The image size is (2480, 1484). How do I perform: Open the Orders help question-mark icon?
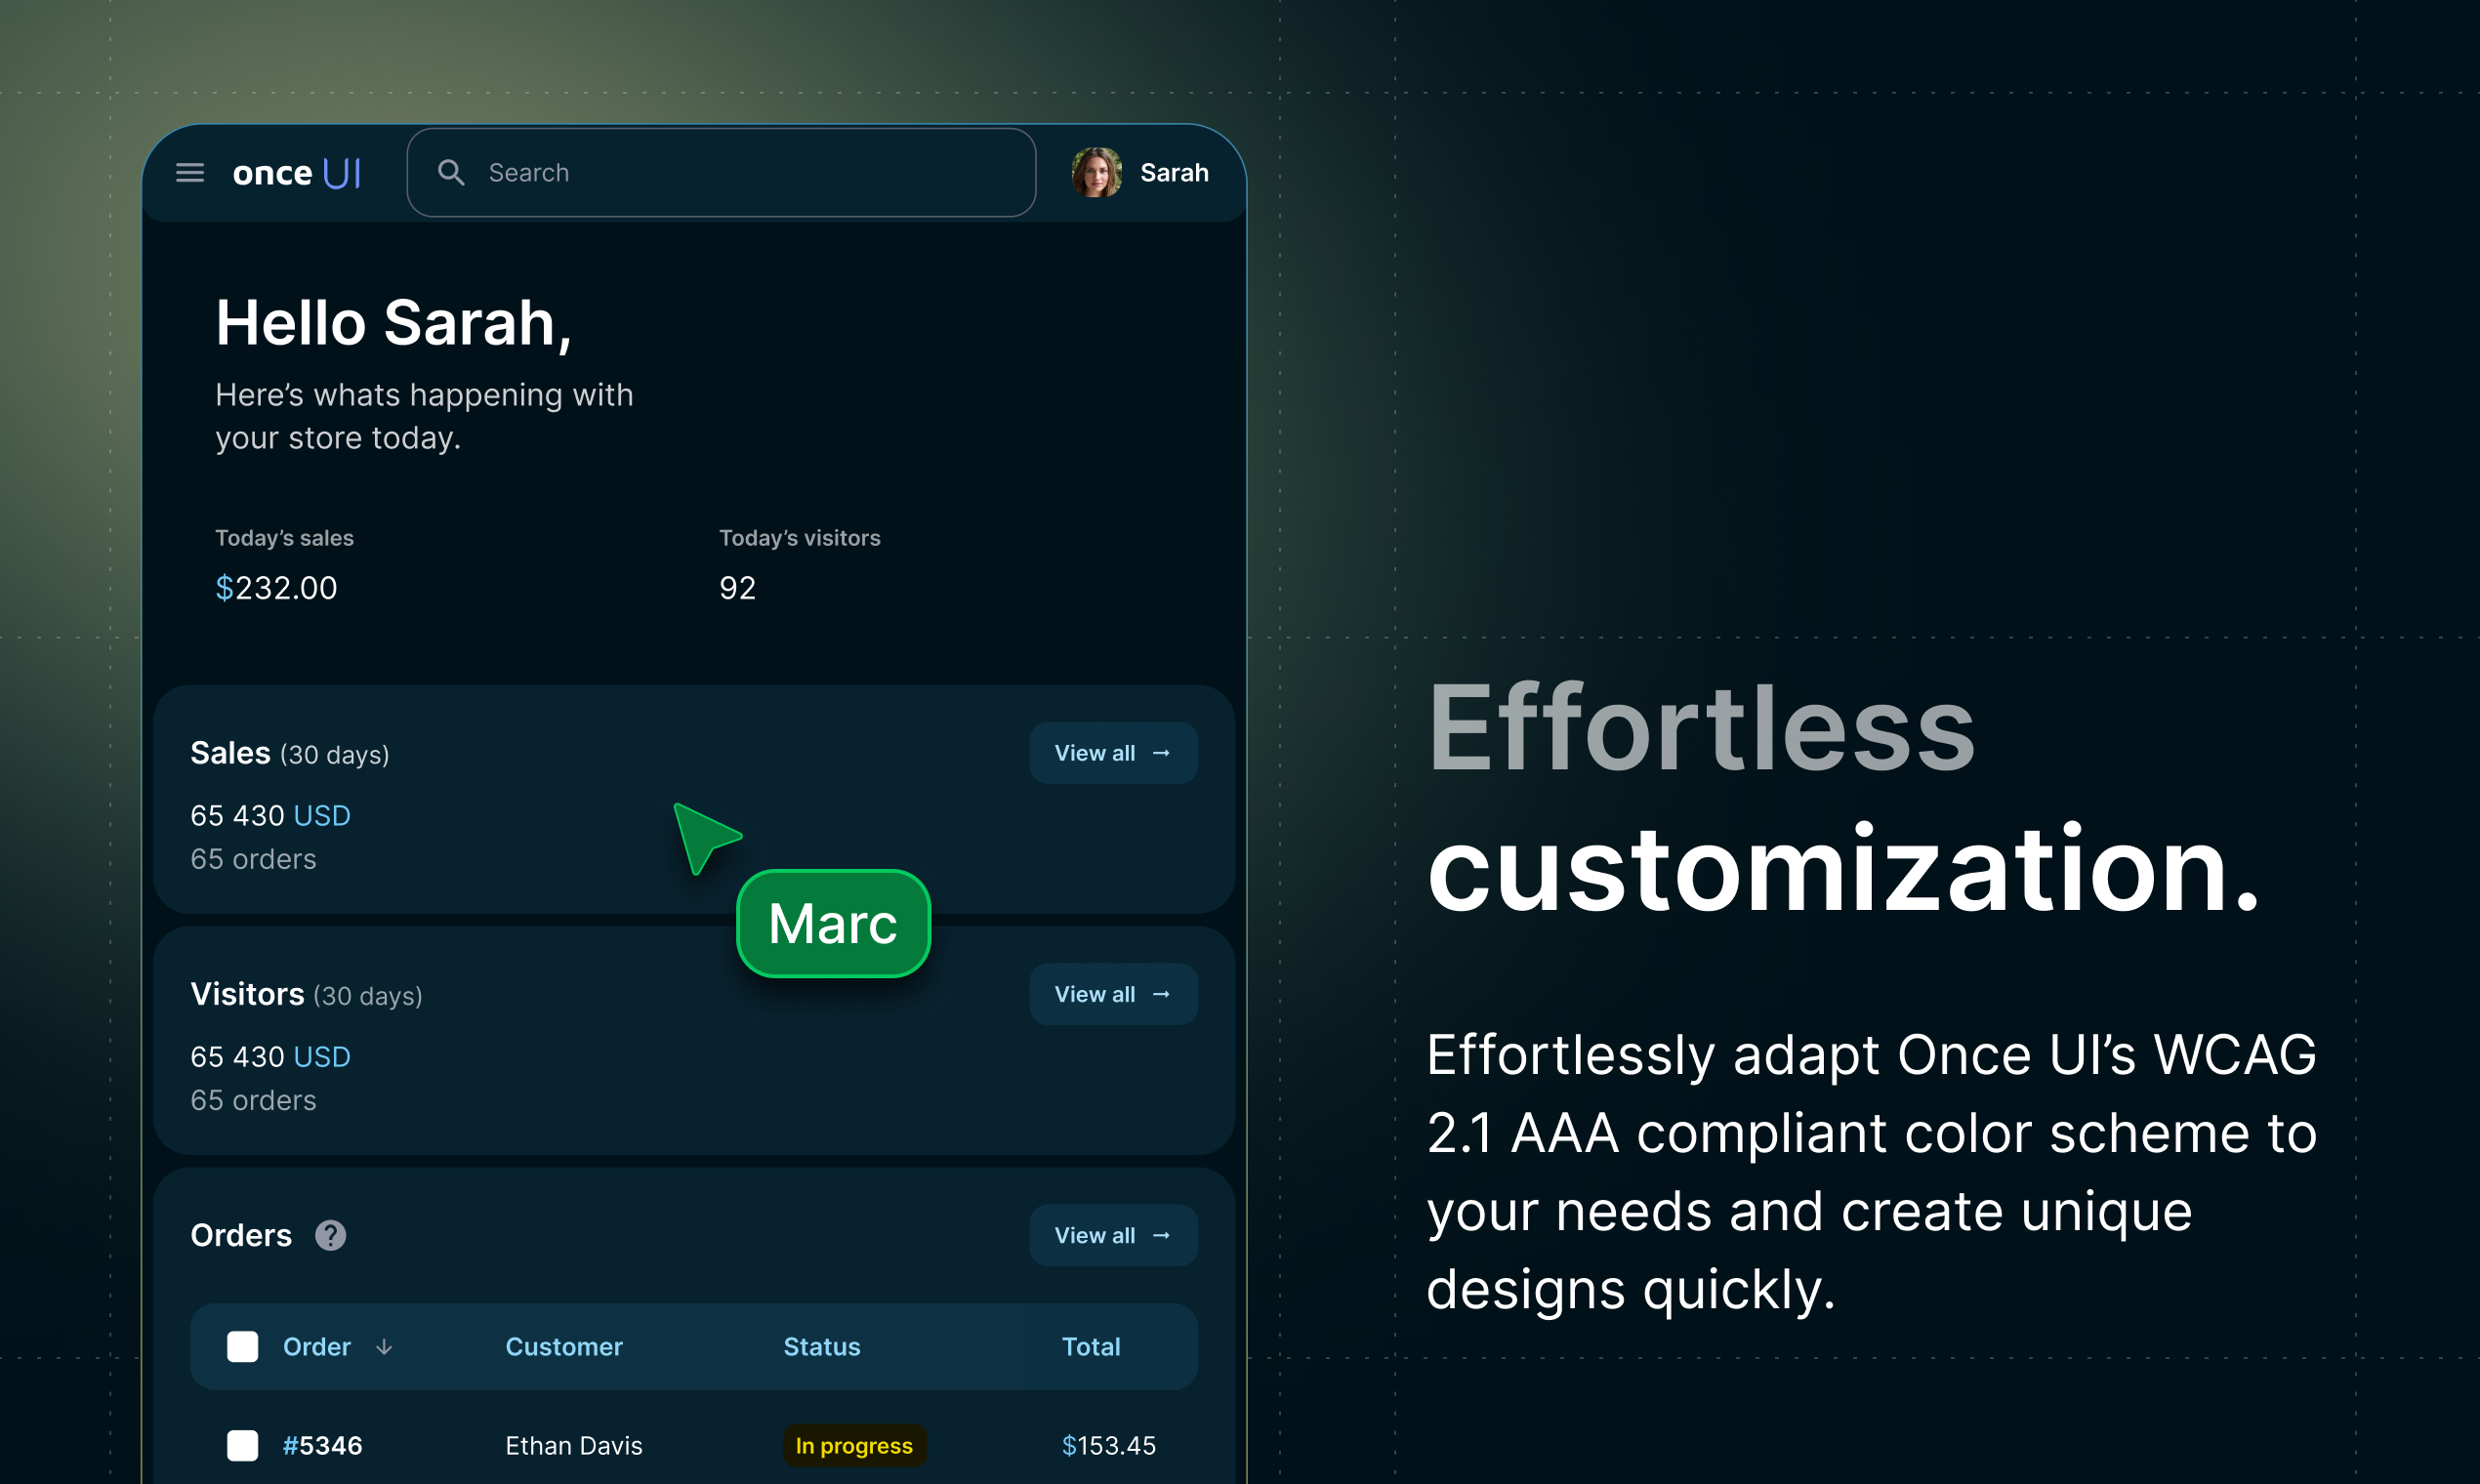click(x=330, y=1236)
